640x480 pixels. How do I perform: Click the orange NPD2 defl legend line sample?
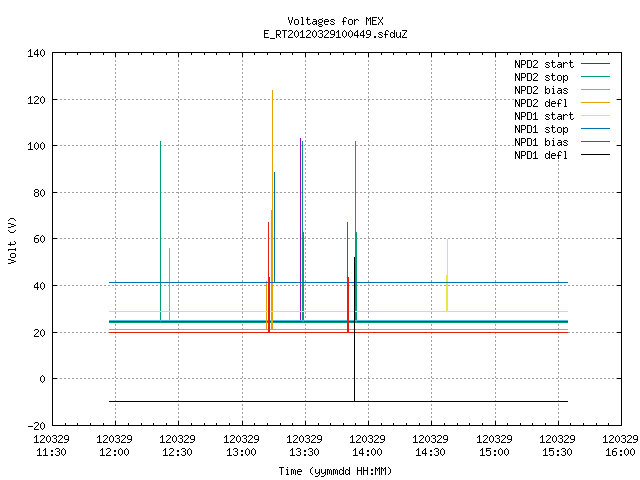pyautogui.click(x=595, y=103)
